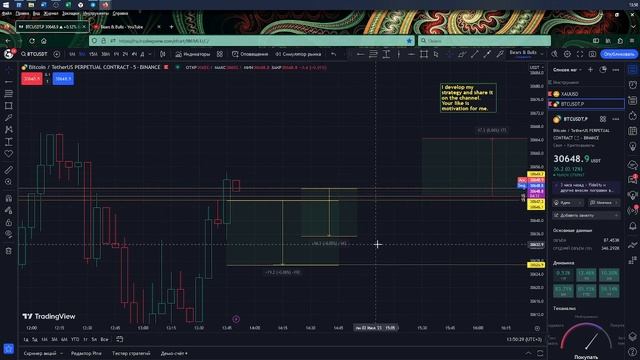Open the candlestick chart type selector

(x=163, y=54)
